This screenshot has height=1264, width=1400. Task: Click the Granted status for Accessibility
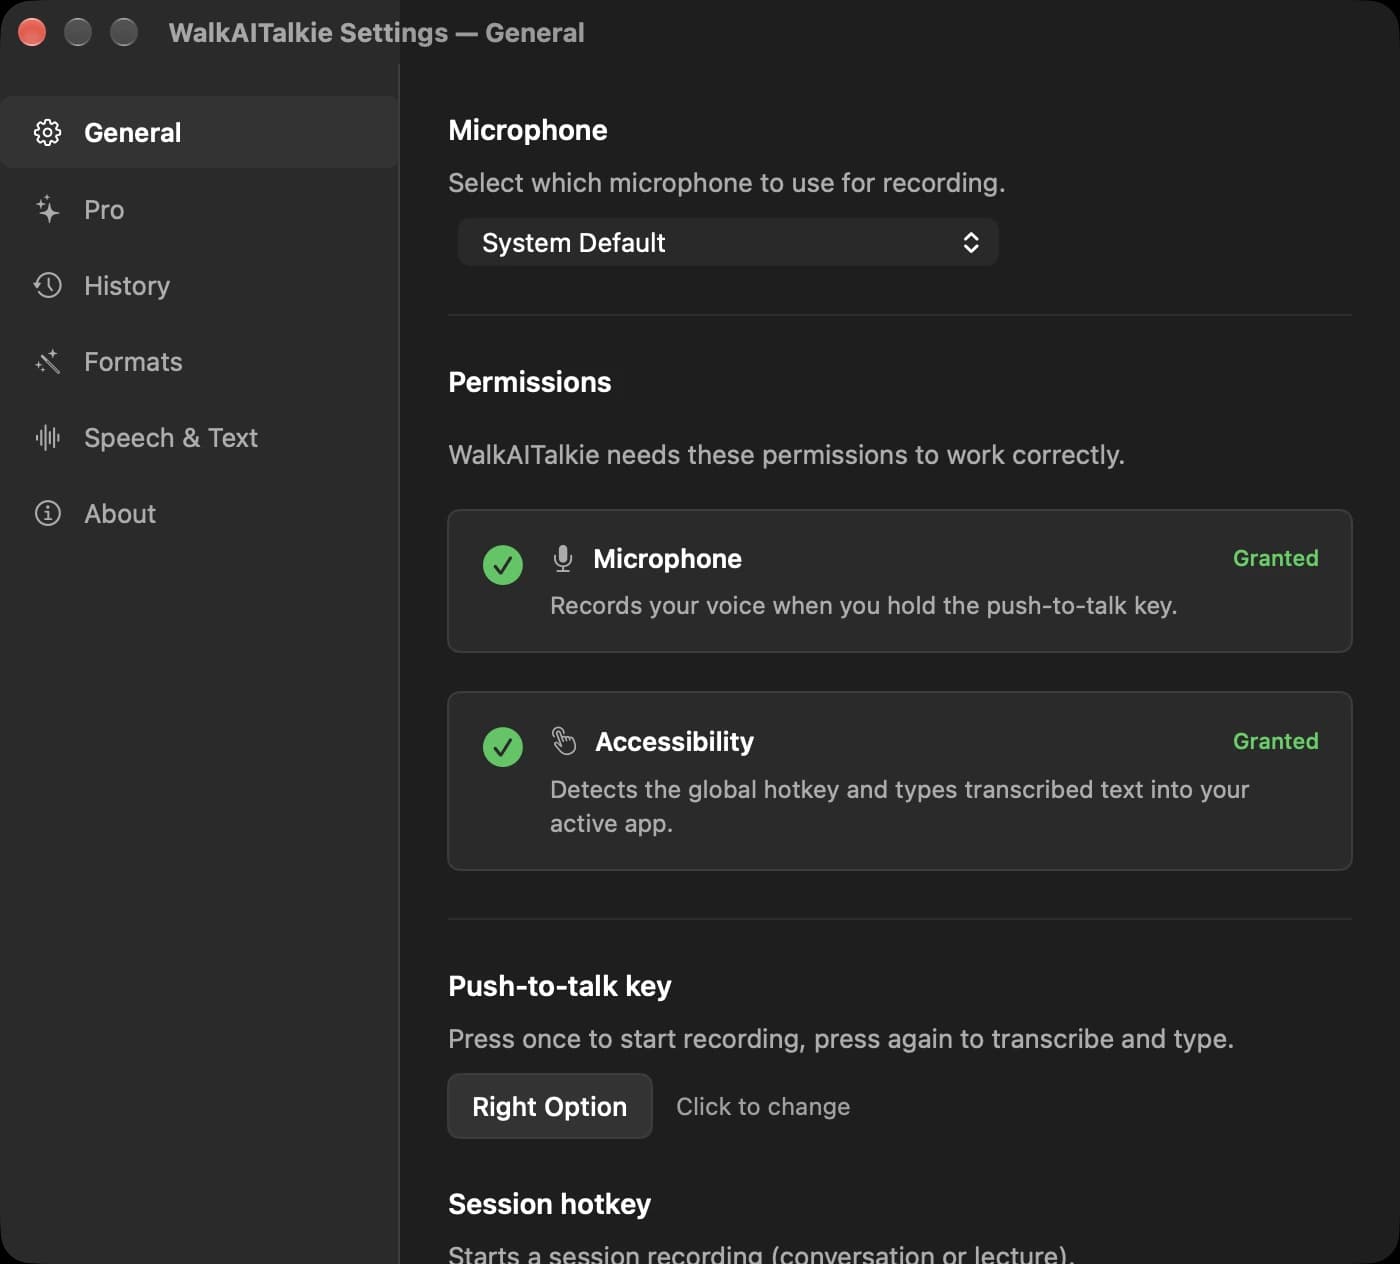coord(1275,741)
